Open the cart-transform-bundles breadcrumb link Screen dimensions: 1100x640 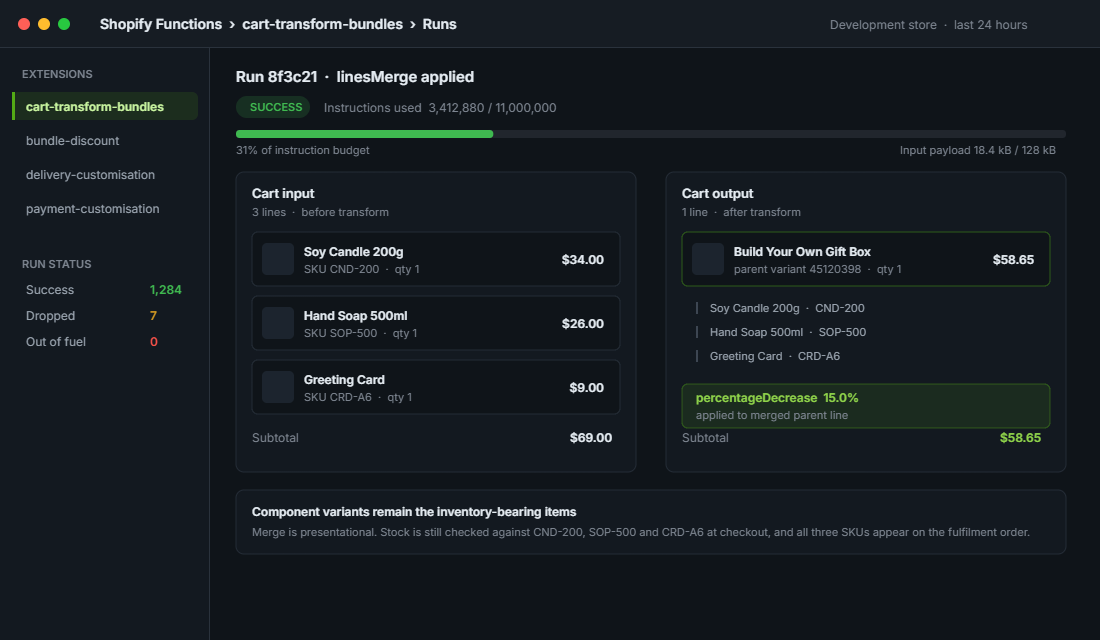pos(323,24)
